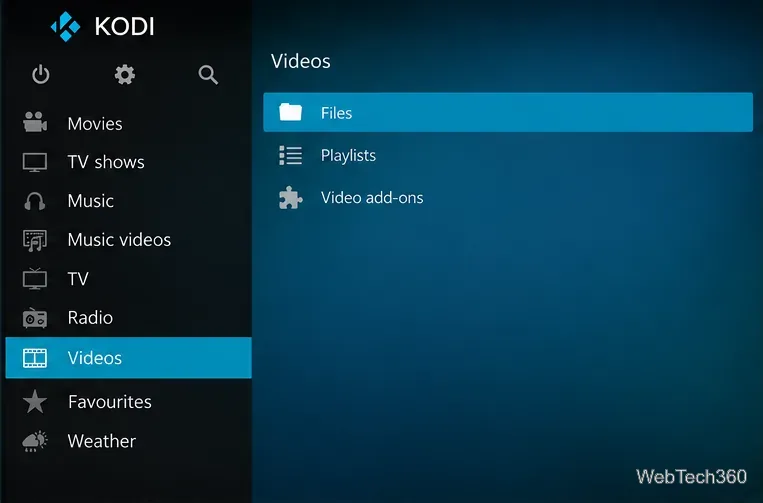Click the Music videos icon
The width and height of the screenshot is (763, 503).
[x=35, y=240]
